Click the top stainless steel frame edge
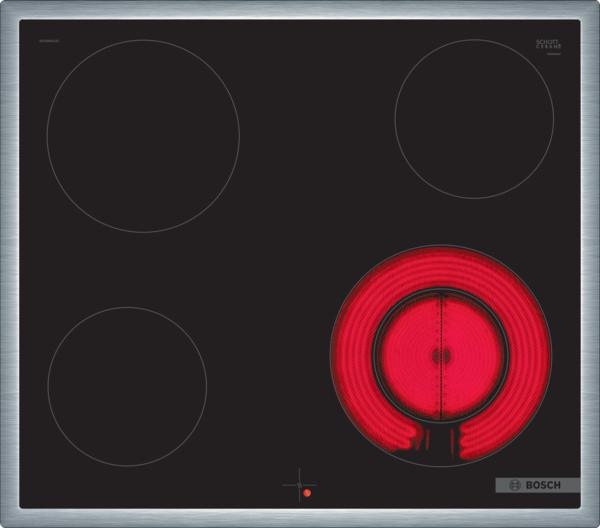 click(300, 10)
